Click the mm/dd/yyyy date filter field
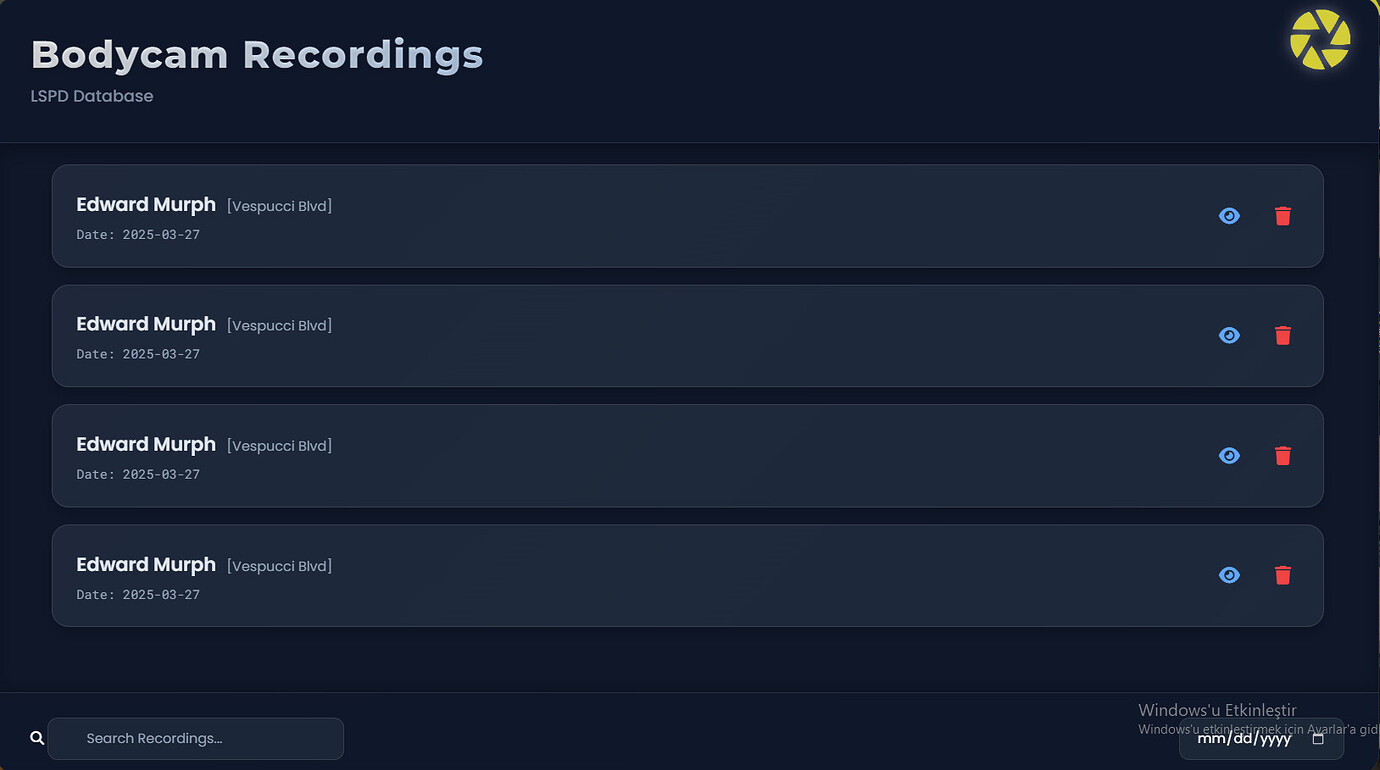Screen dimensions: 1380x770 tap(1245, 739)
